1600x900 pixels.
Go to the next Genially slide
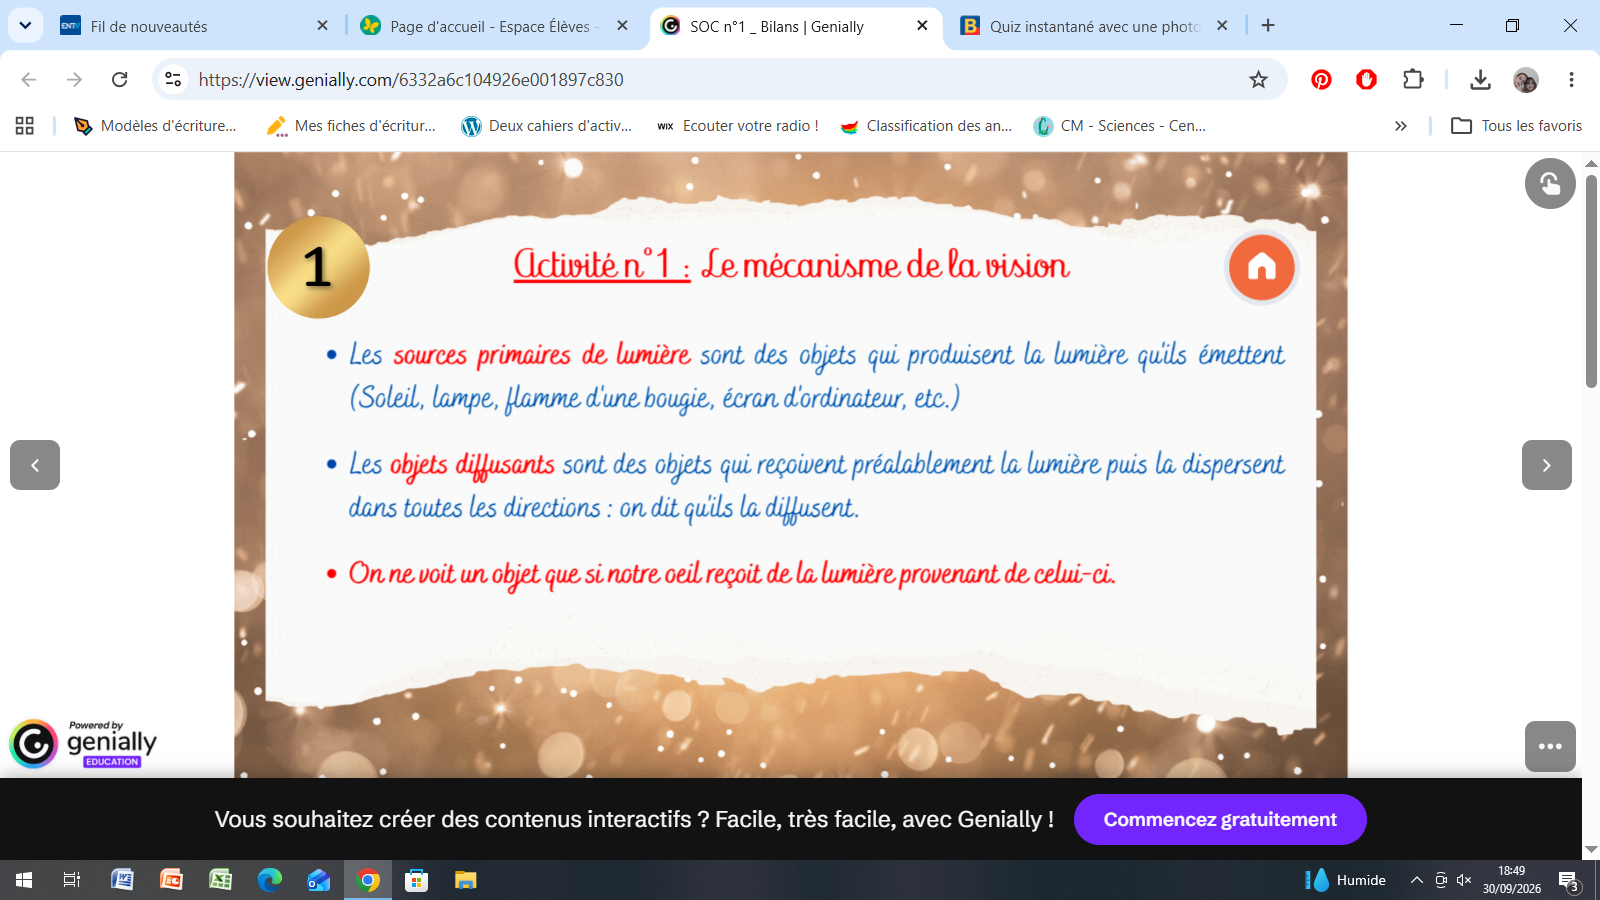point(1546,465)
